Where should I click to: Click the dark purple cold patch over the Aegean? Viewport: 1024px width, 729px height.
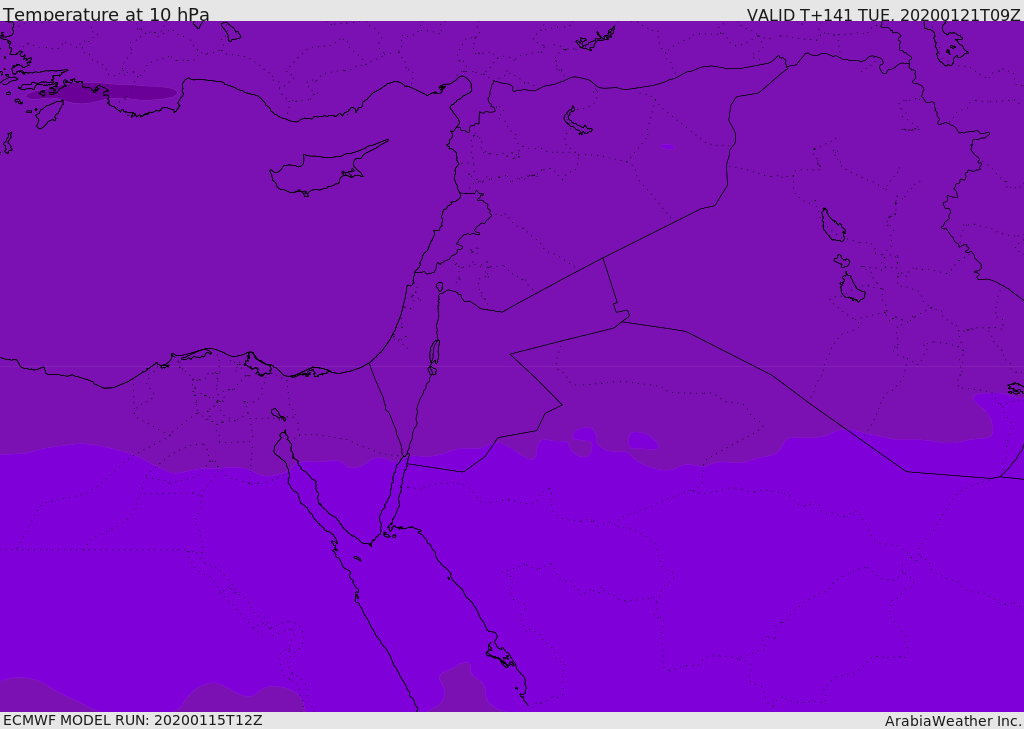pos(103,93)
